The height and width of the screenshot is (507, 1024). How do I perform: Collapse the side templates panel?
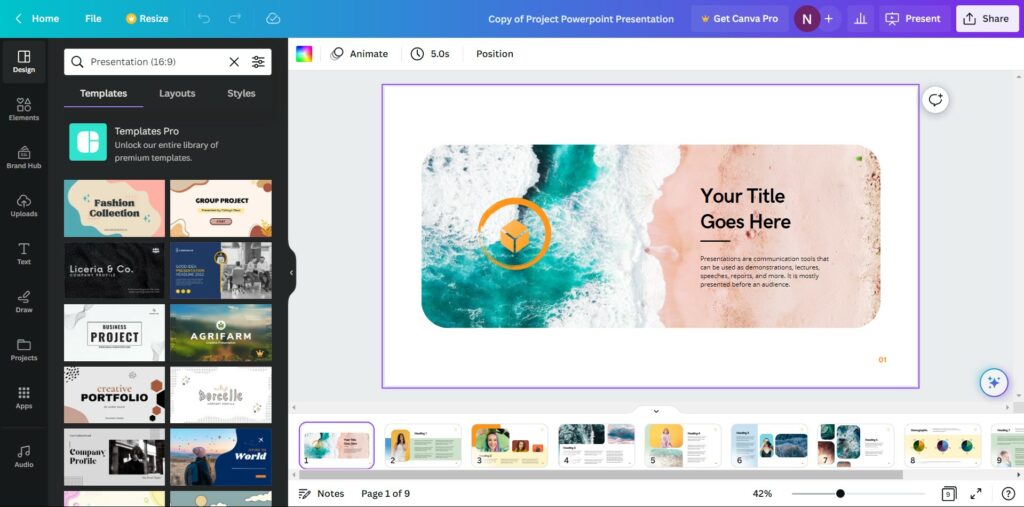click(291, 272)
